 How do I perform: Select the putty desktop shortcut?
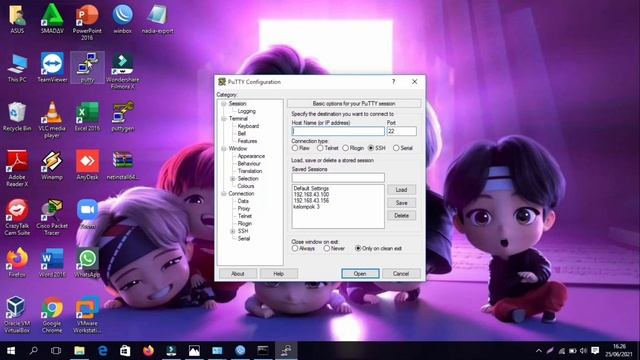87,67
